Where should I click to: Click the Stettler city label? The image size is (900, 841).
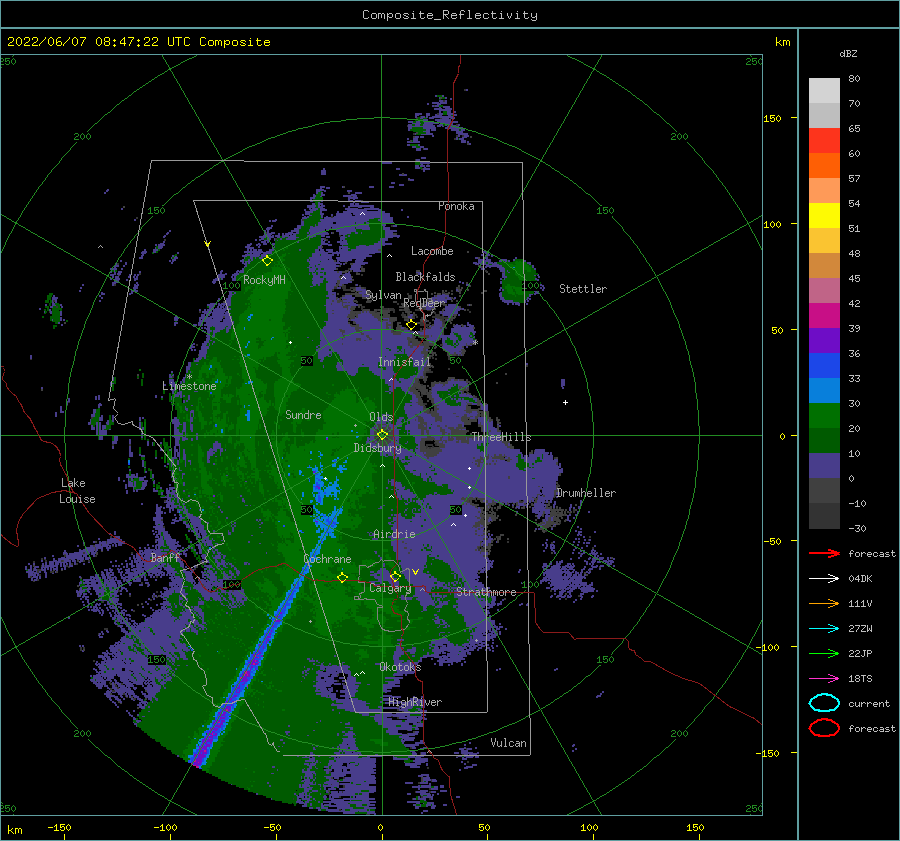(583, 289)
